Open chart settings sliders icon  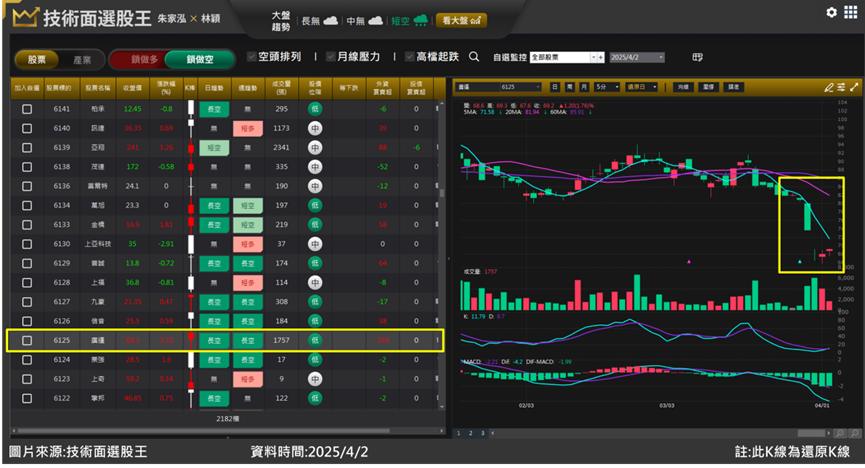[x=841, y=87]
